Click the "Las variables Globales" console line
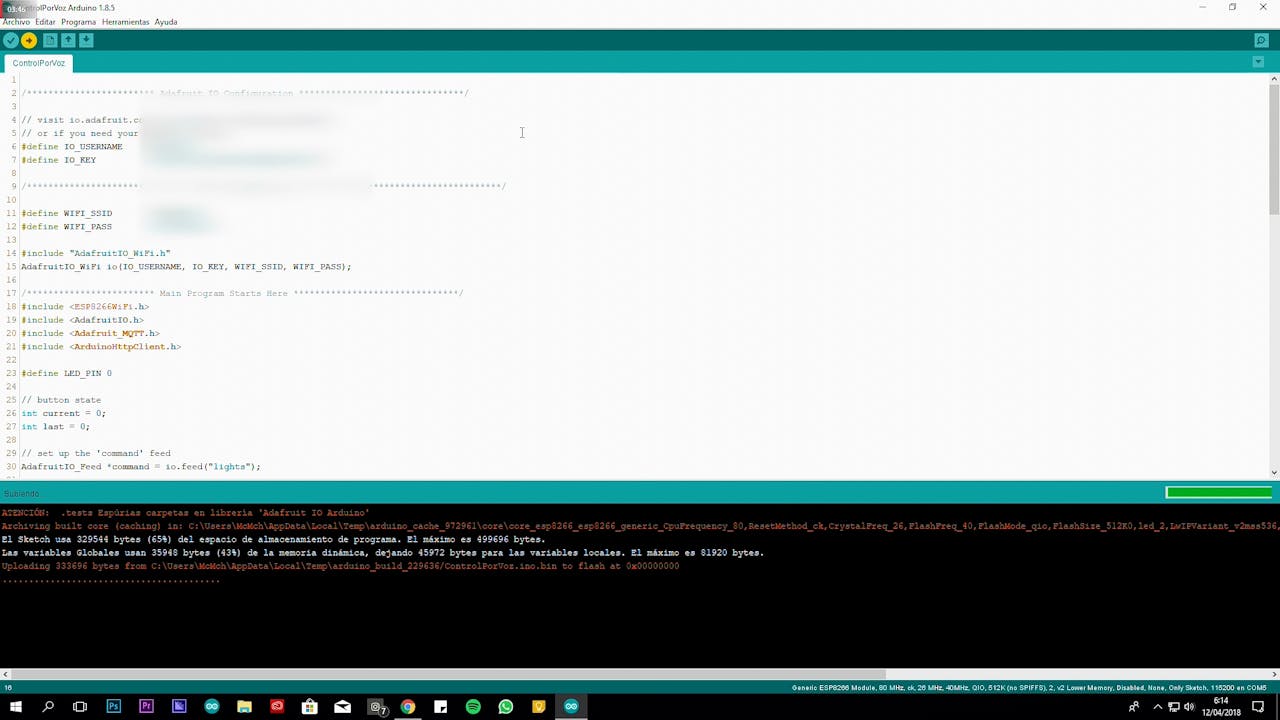This screenshot has width=1280, height=720. coord(383,553)
